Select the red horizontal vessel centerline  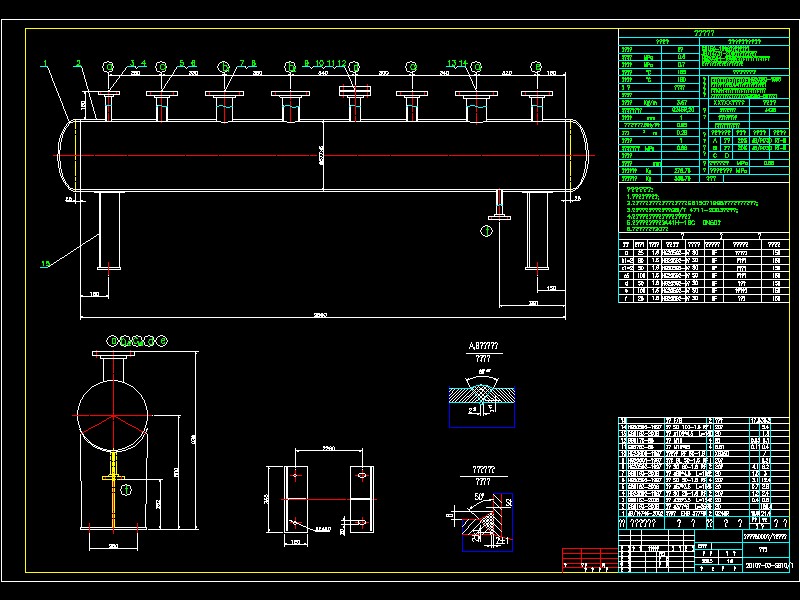[x=324, y=156]
